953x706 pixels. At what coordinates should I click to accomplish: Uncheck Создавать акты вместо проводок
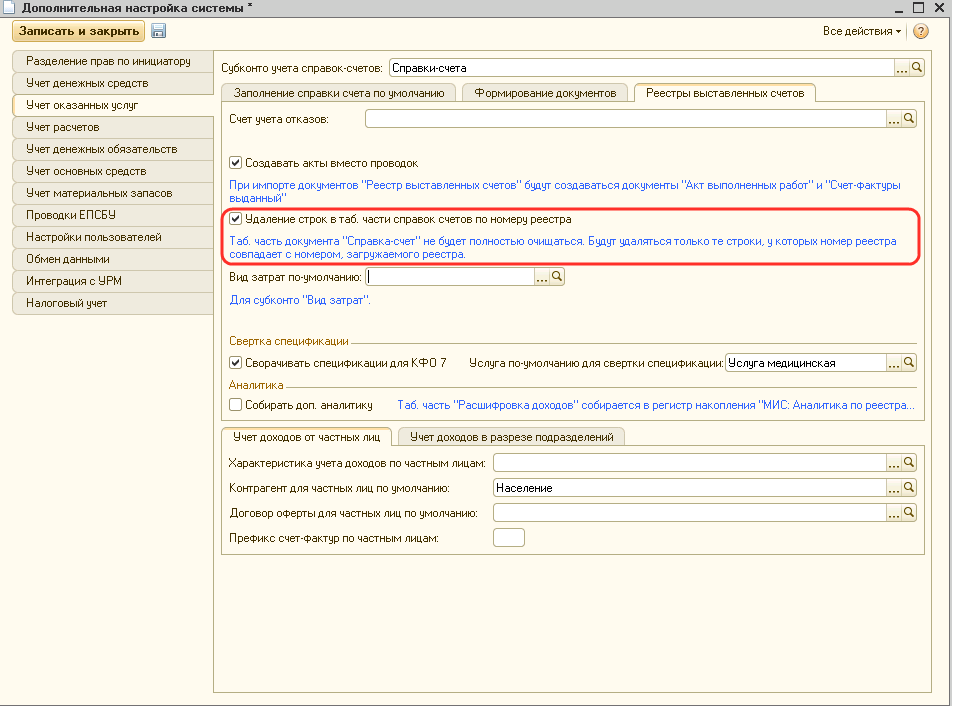236,163
